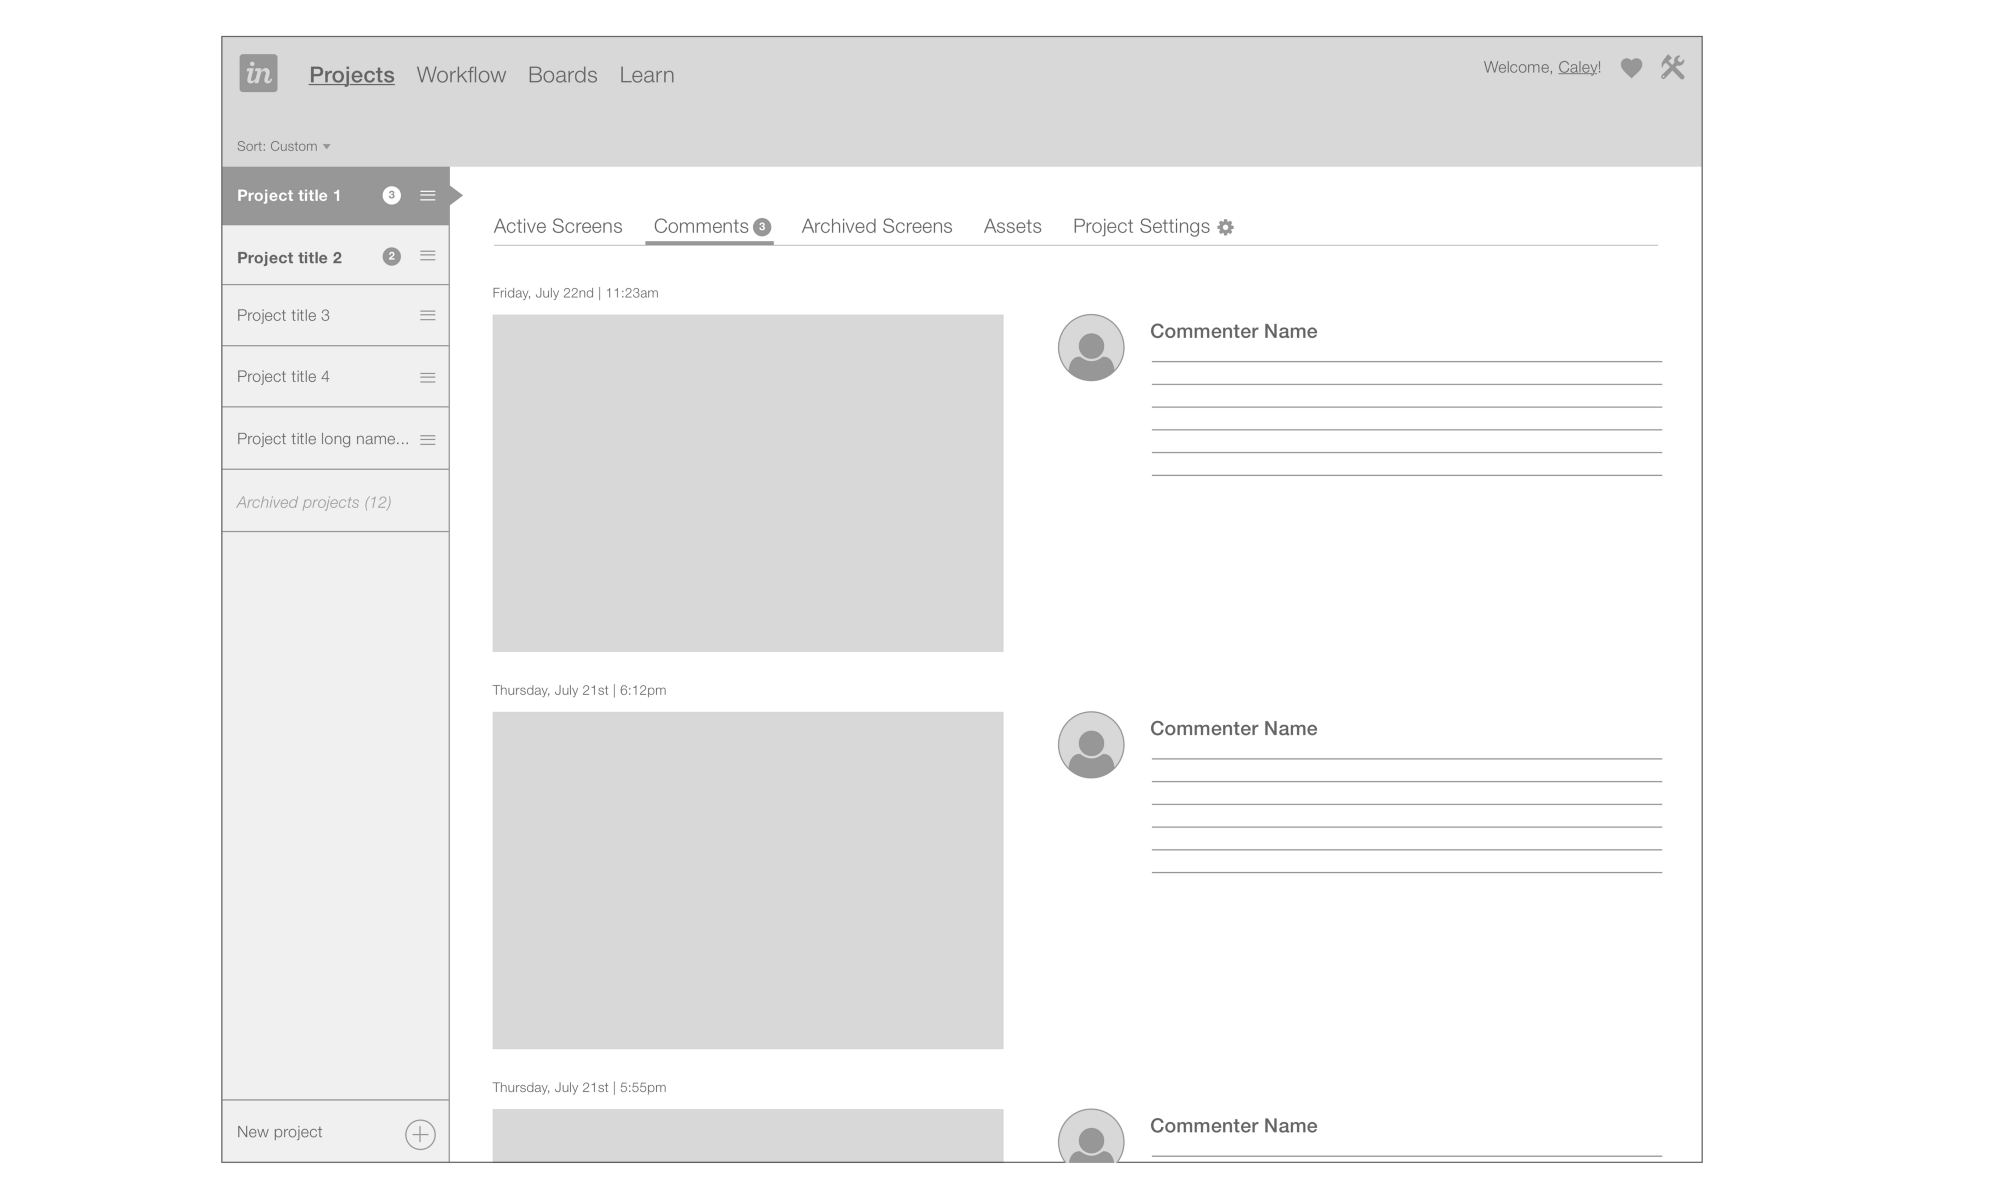The width and height of the screenshot is (2000, 1192).
Task: Click the Caley username link
Action: 1577,67
